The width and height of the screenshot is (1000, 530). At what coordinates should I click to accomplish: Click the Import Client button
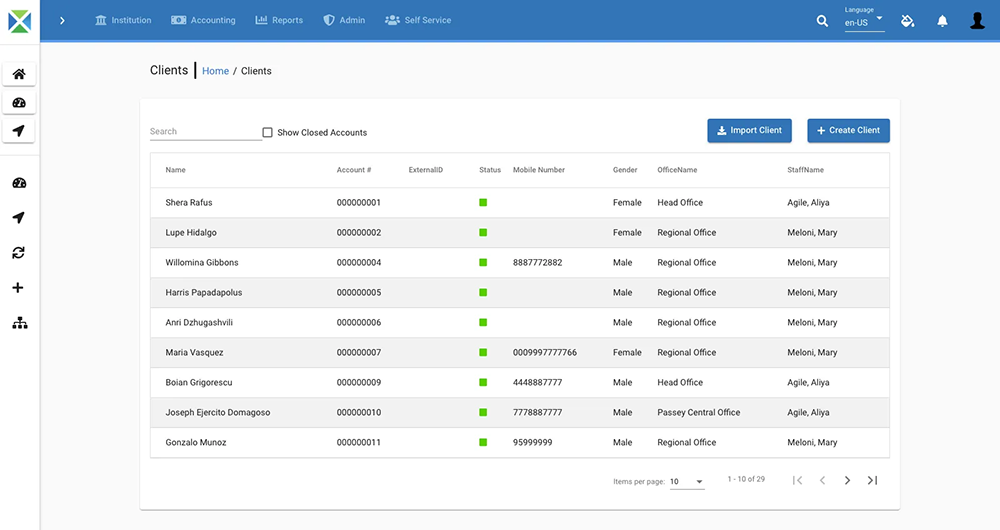tap(749, 130)
